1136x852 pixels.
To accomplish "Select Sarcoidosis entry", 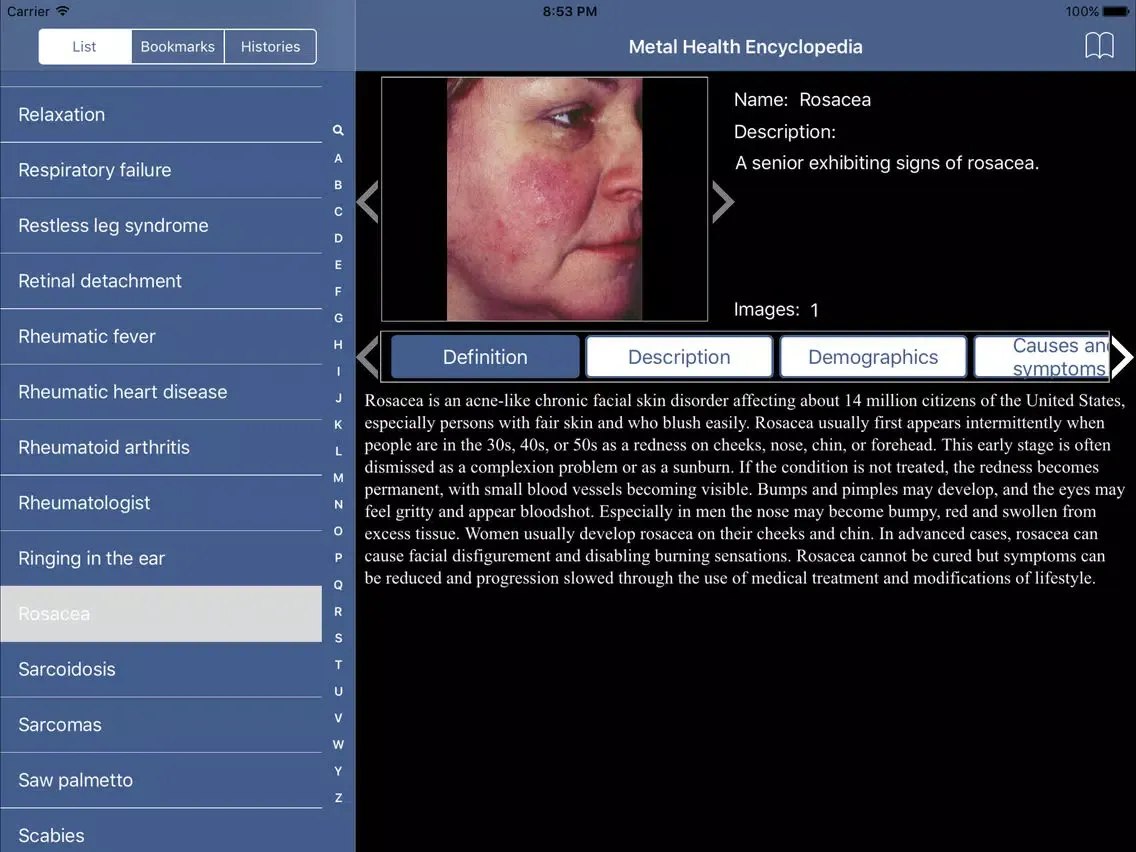I will [161, 669].
